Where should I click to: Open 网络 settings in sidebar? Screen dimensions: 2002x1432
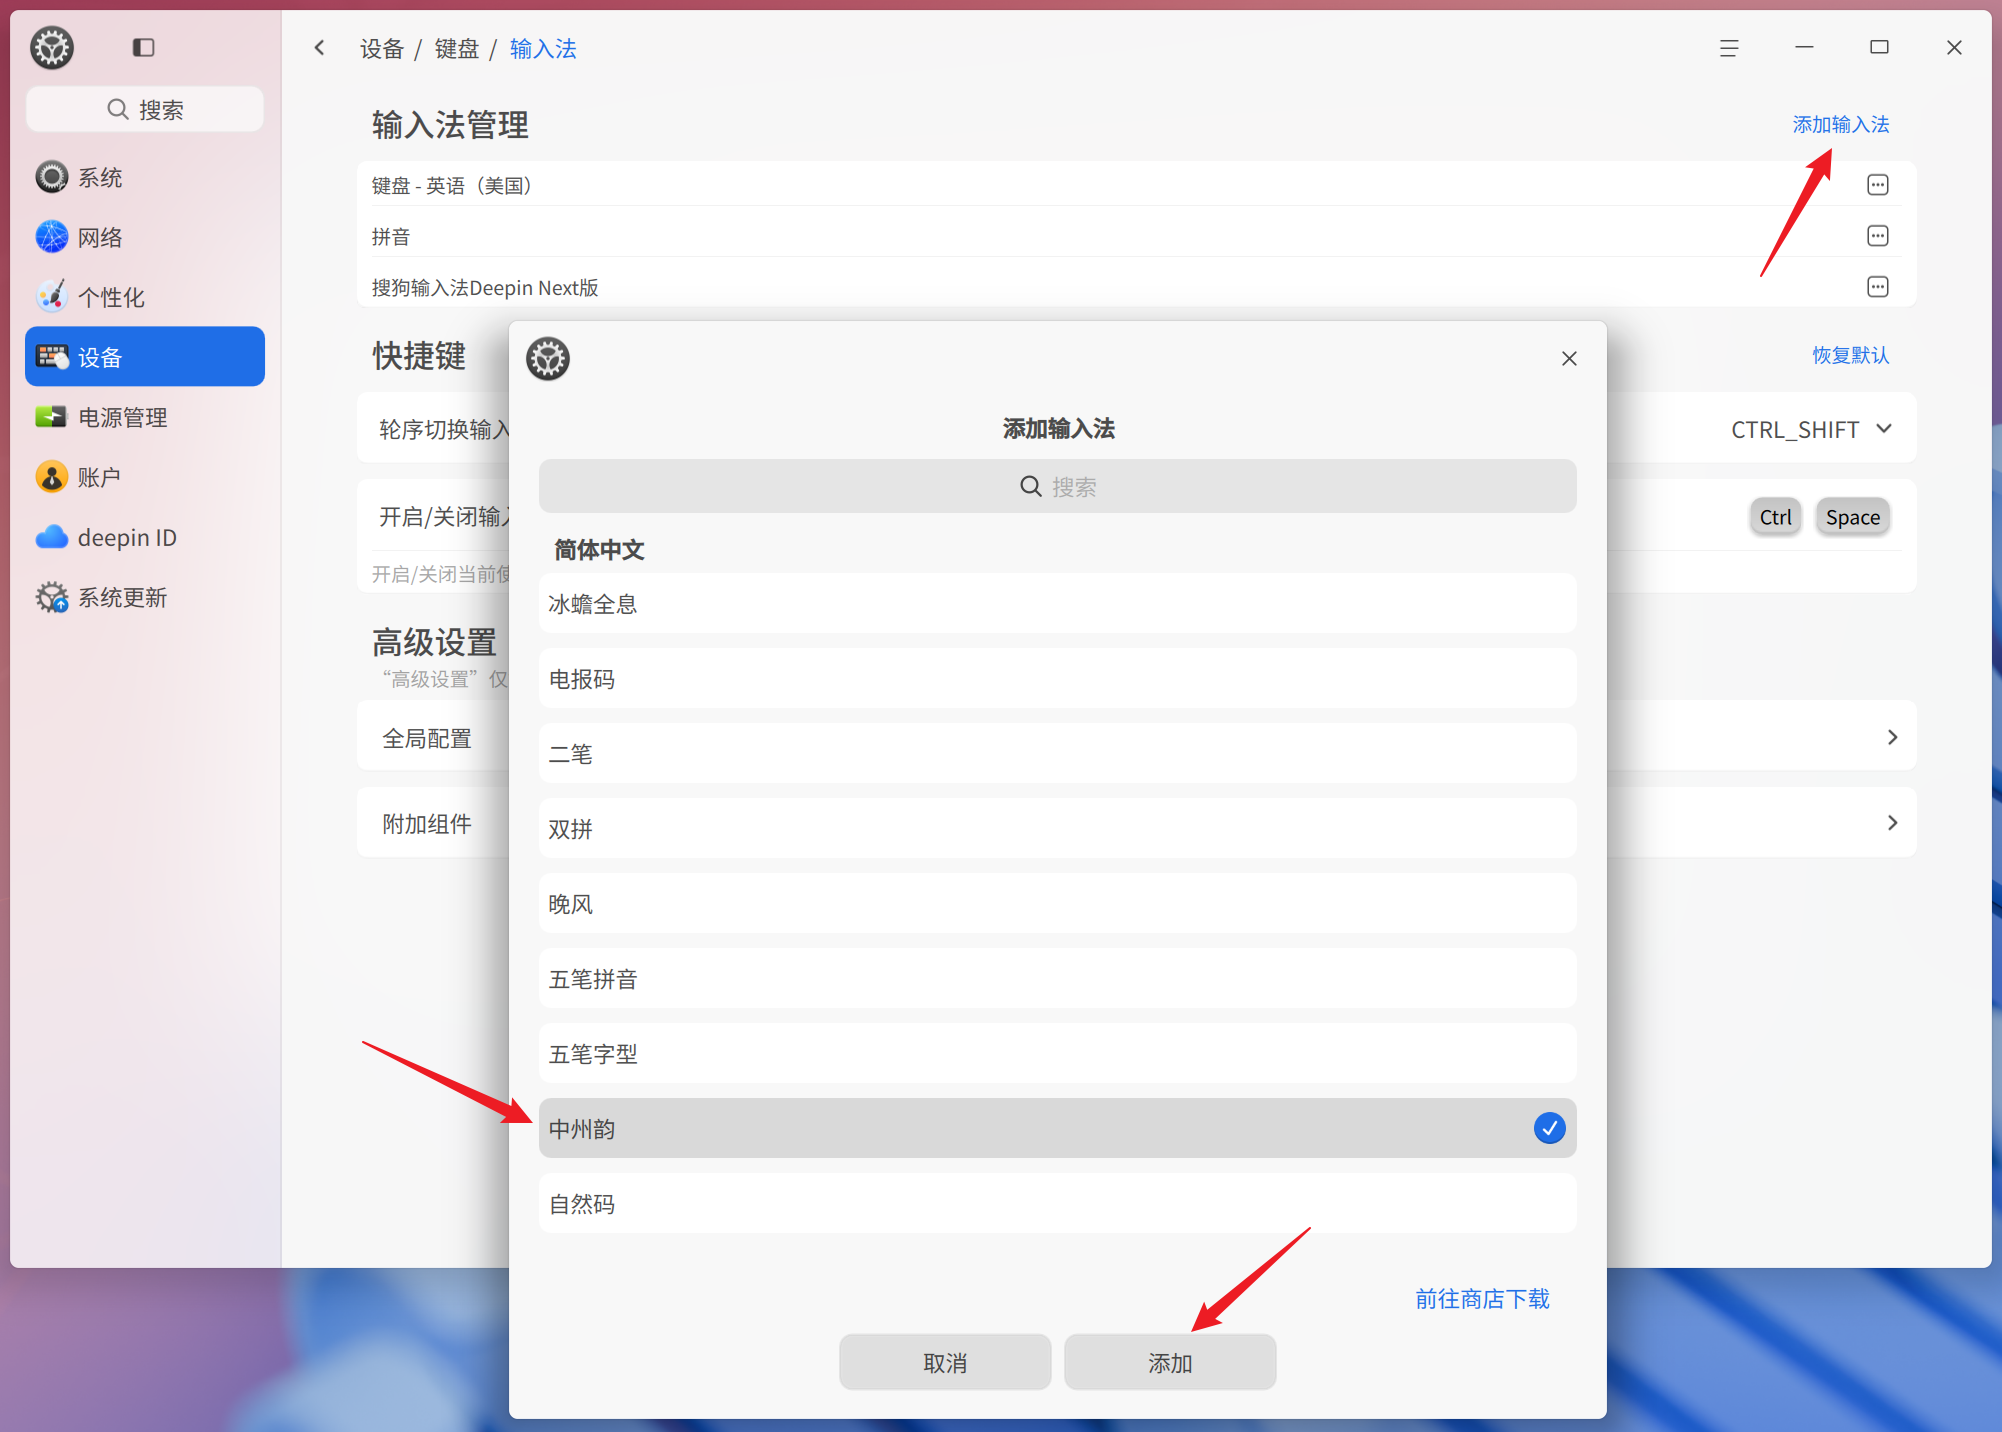coord(145,238)
